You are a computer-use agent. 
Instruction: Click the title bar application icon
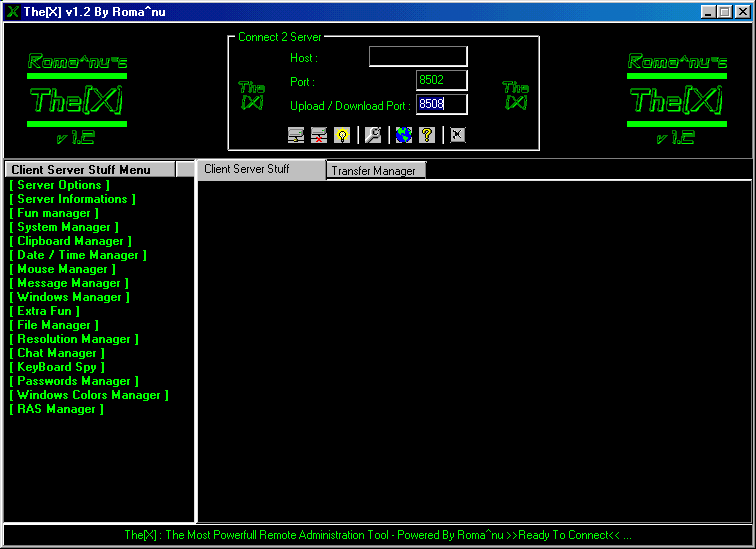12,11
